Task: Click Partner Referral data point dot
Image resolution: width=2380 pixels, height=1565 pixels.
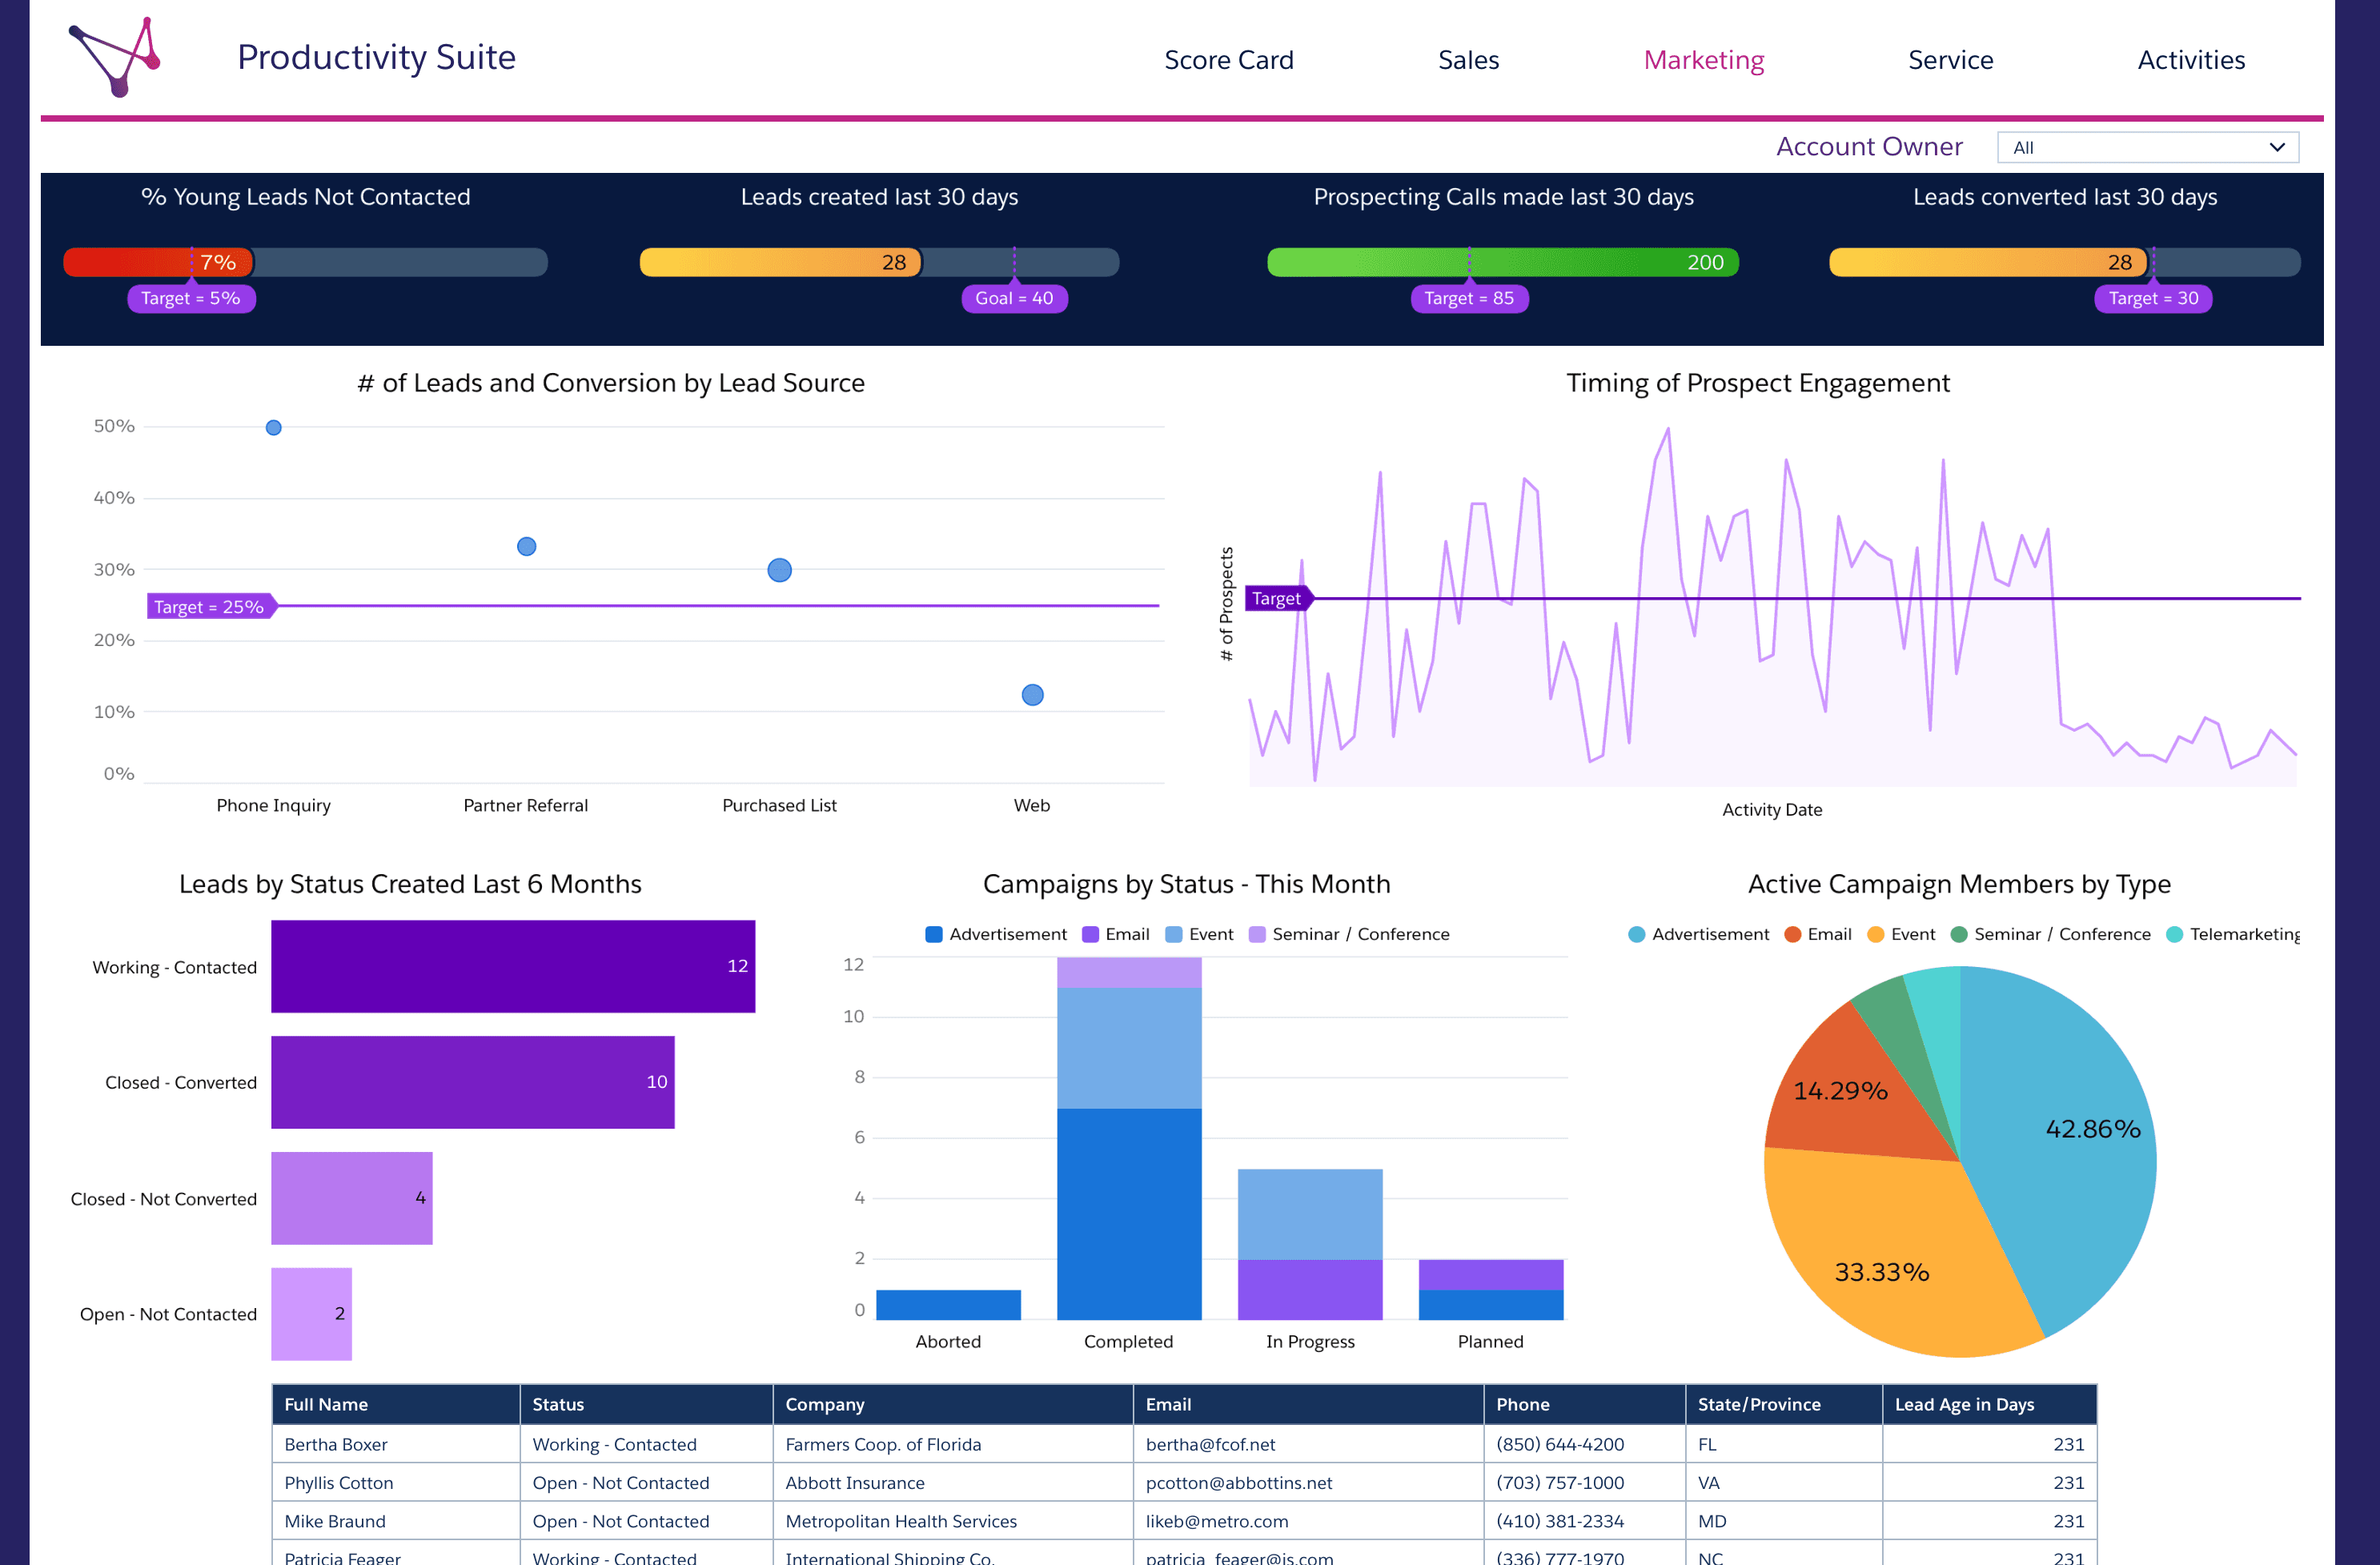Action: click(x=526, y=546)
